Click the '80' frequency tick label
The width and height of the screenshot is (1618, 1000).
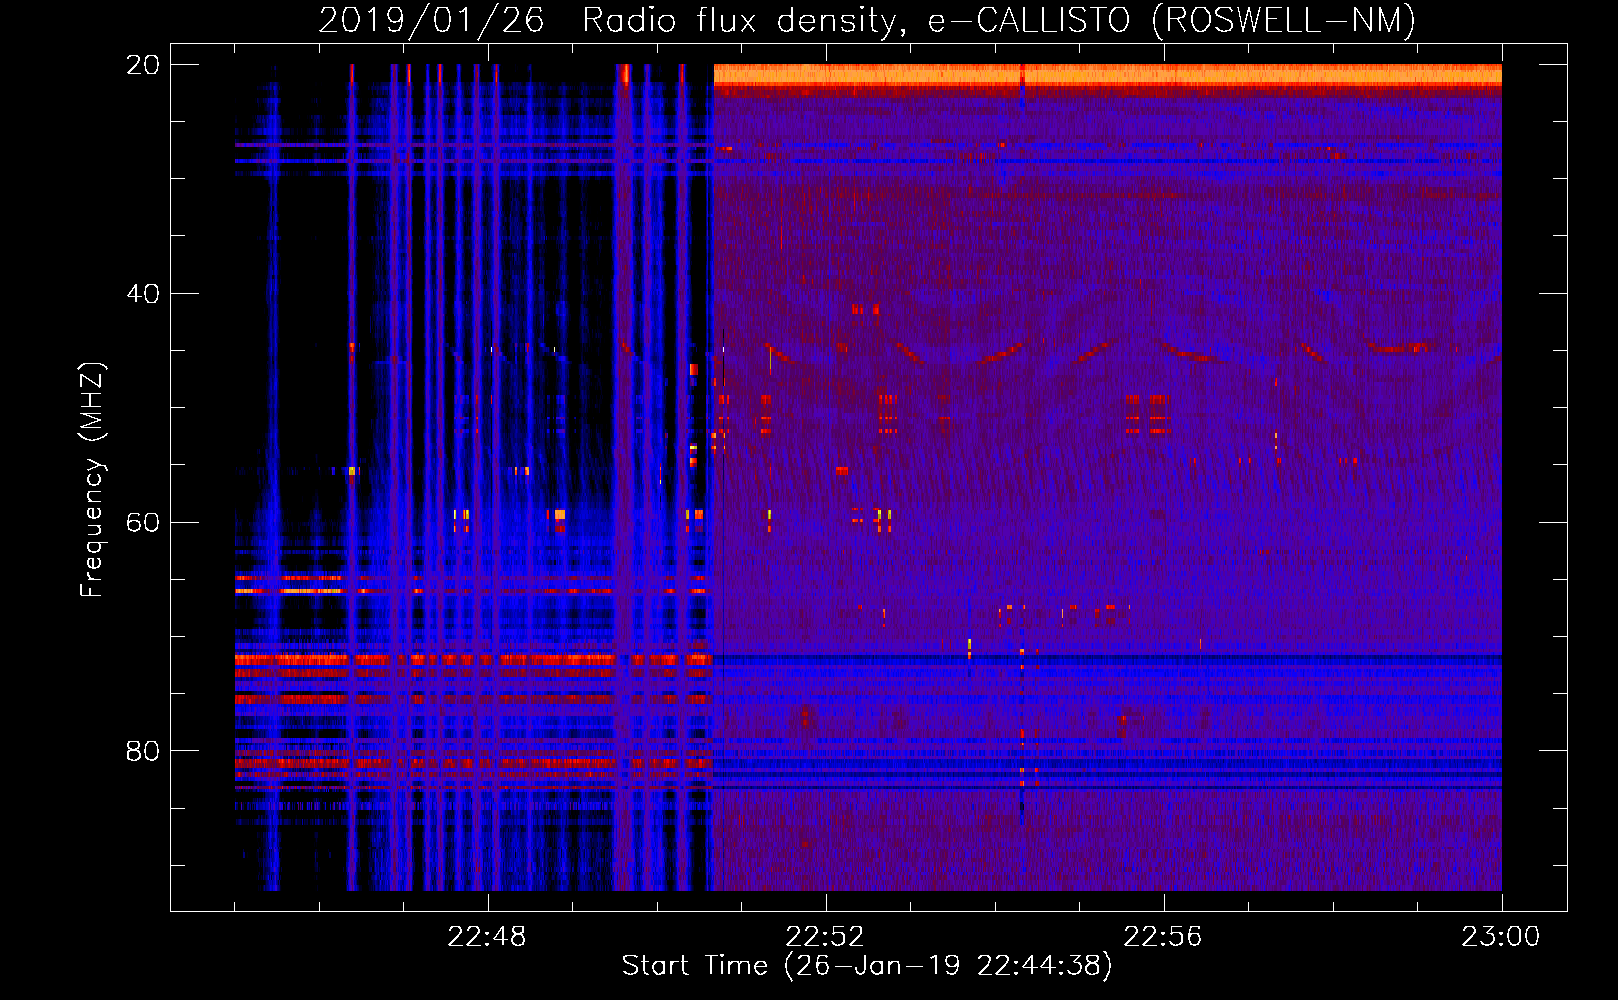tap(142, 751)
